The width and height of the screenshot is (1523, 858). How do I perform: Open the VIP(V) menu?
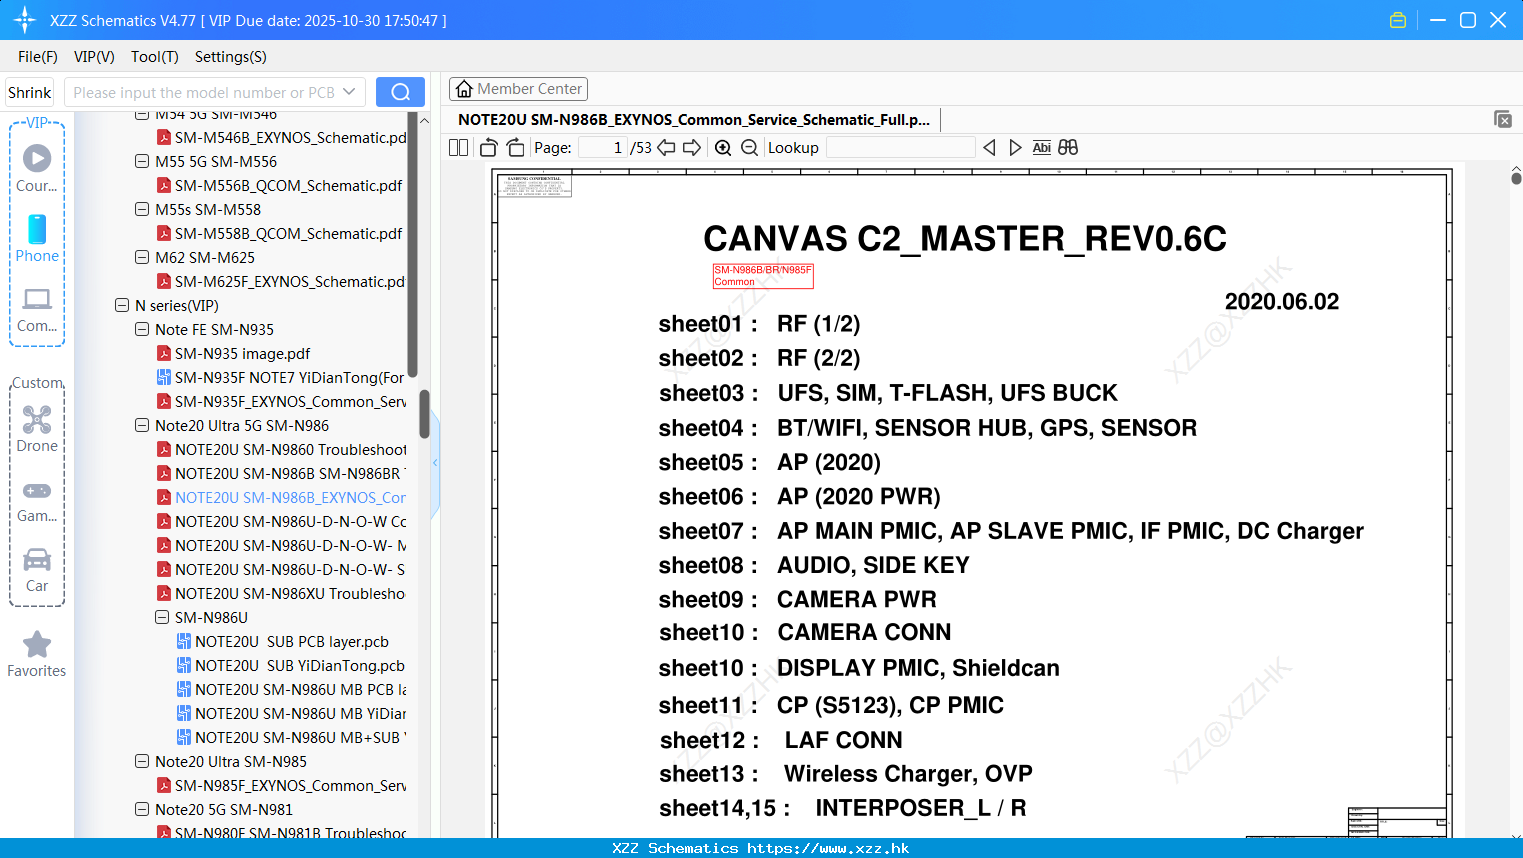(94, 57)
